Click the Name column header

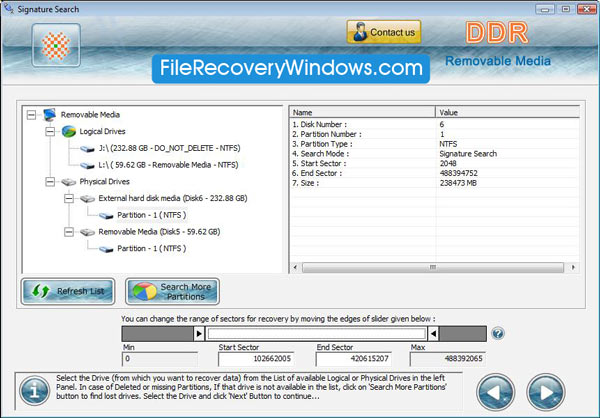tap(362, 112)
